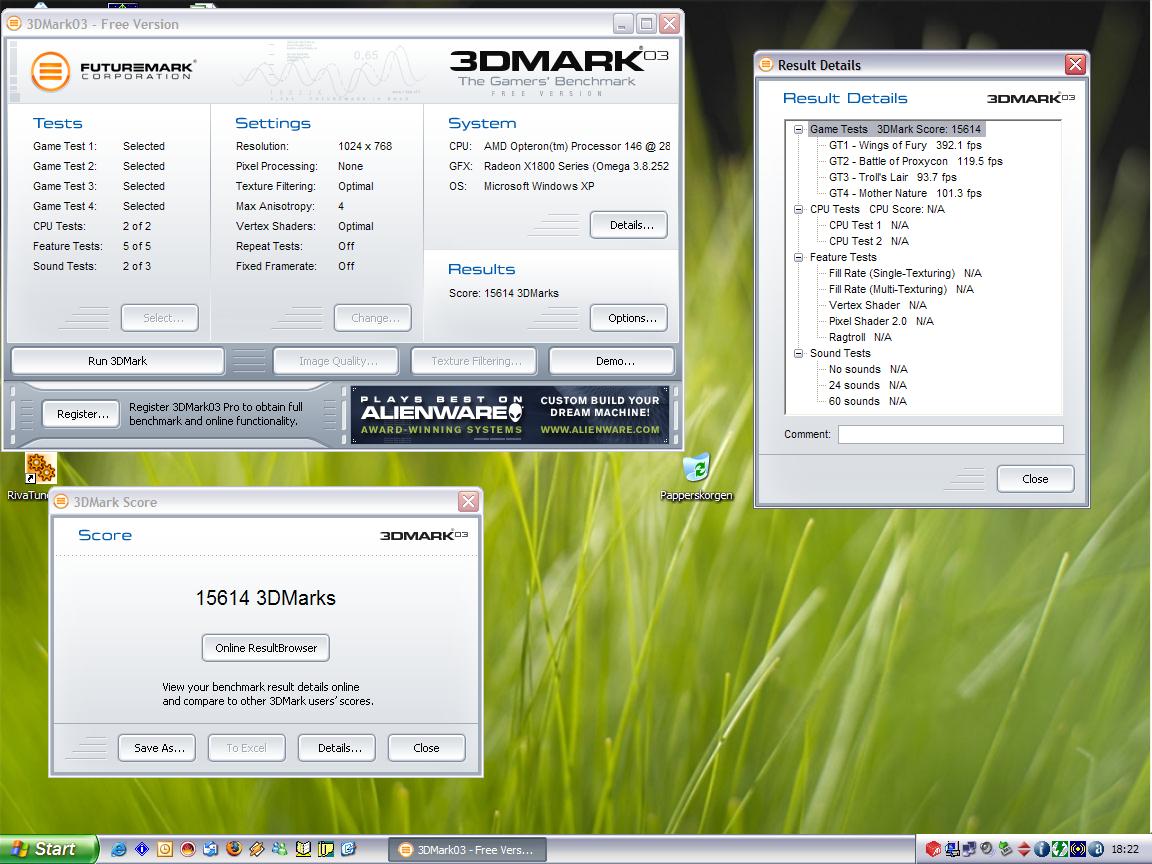Select GT1 - Wings of Fury result row

click(x=905, y=145)
